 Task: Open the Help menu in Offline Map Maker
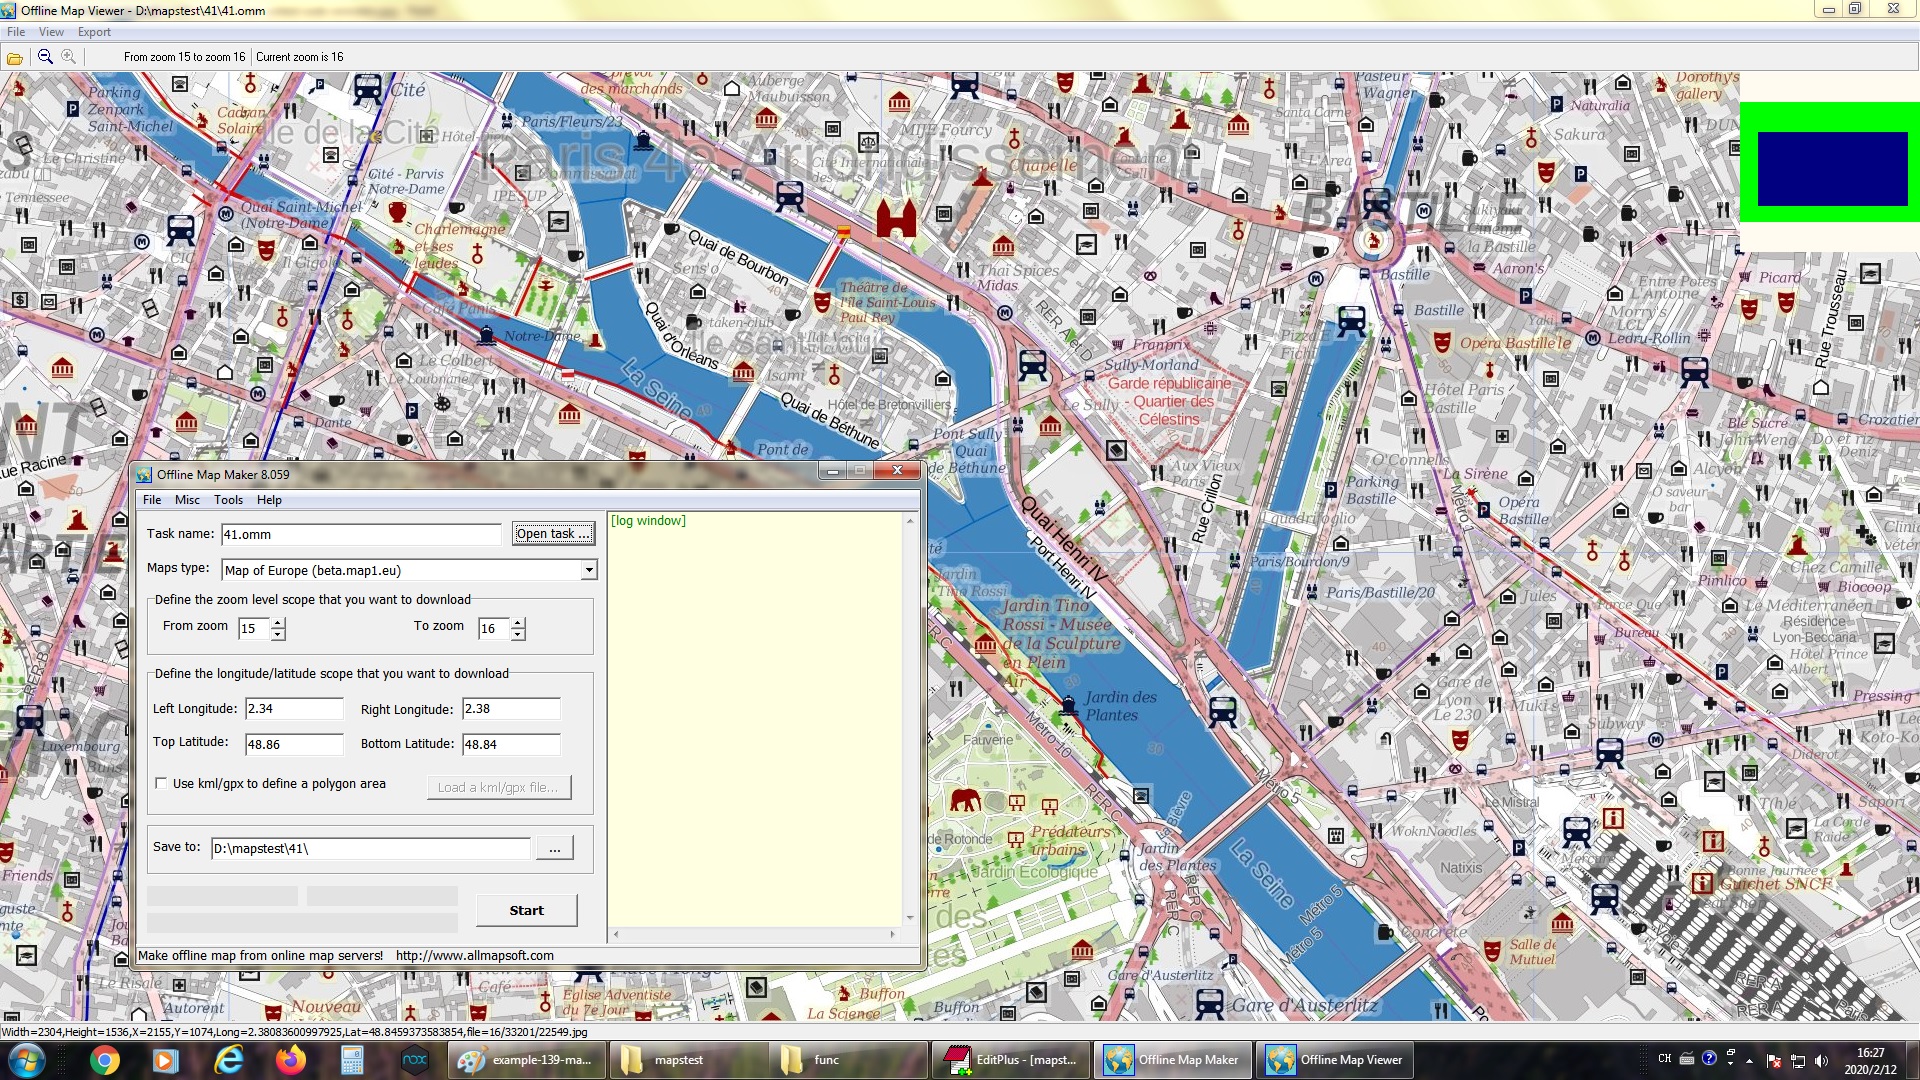pos(269,500)
